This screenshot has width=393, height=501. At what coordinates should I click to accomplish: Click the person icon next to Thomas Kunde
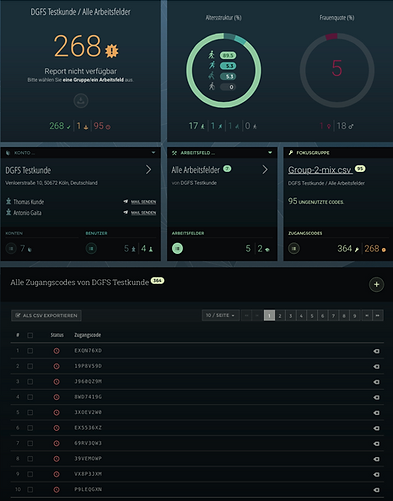9,201
